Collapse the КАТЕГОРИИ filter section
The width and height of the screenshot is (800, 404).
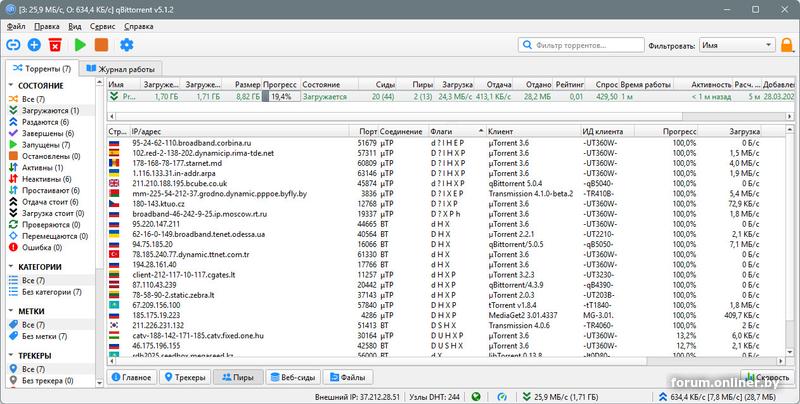coord(12,267)
